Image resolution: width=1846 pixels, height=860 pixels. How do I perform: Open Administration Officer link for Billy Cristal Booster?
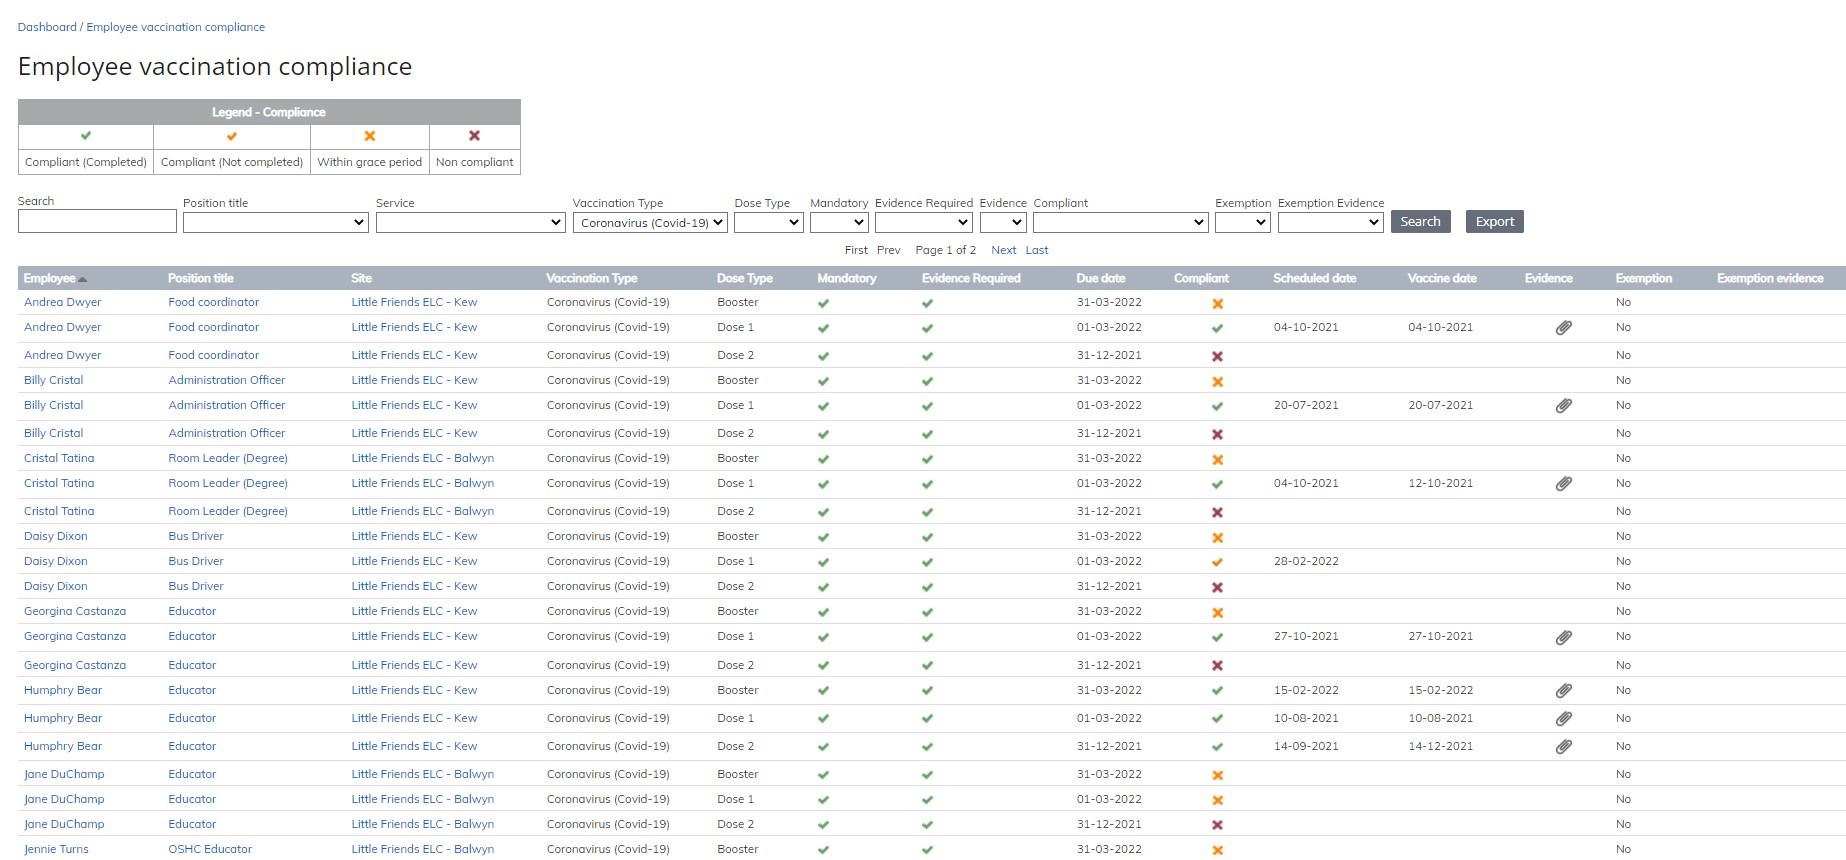(227, 380)
